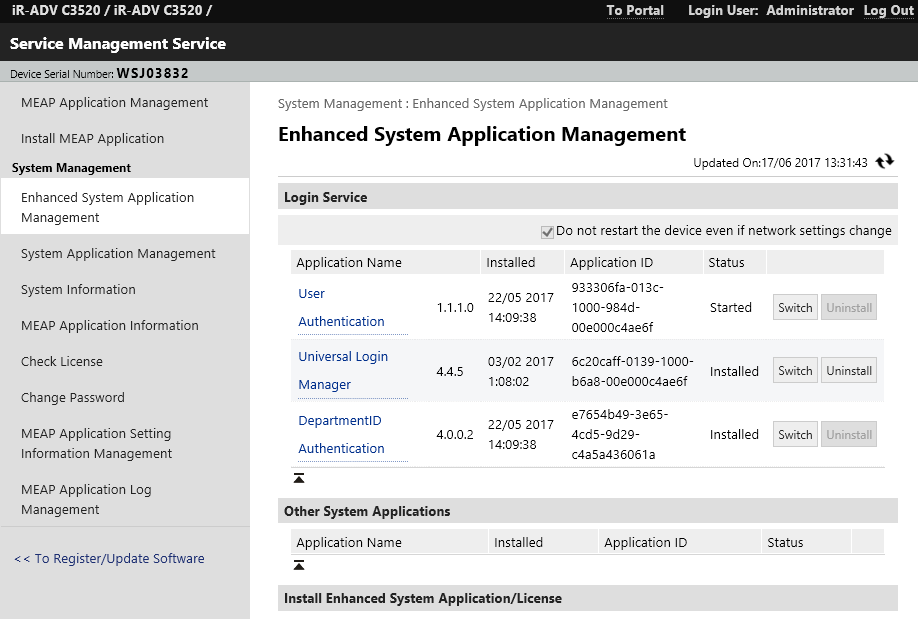Click Switch button for DepartmentID Authentication

(795, 435)
